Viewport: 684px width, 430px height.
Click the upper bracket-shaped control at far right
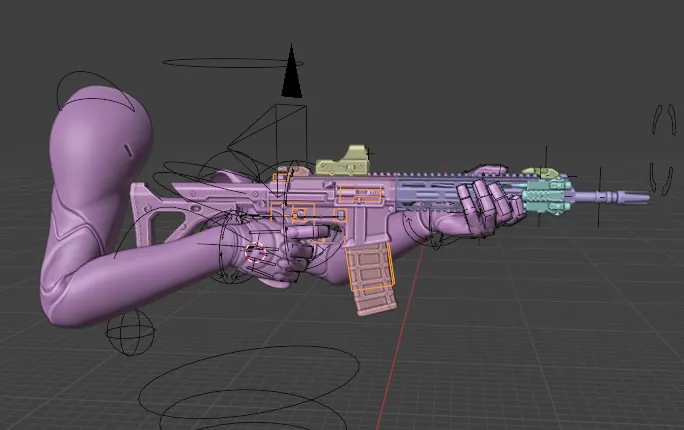[x=658, y=119]
